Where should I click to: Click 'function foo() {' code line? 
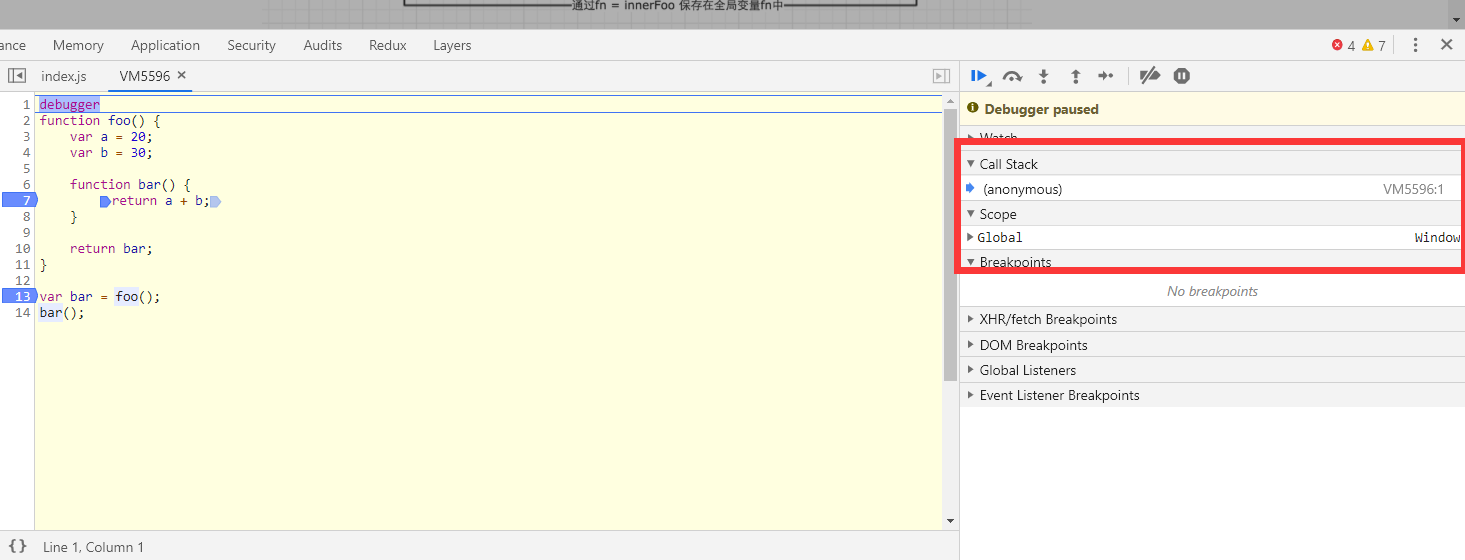[100, 121]
